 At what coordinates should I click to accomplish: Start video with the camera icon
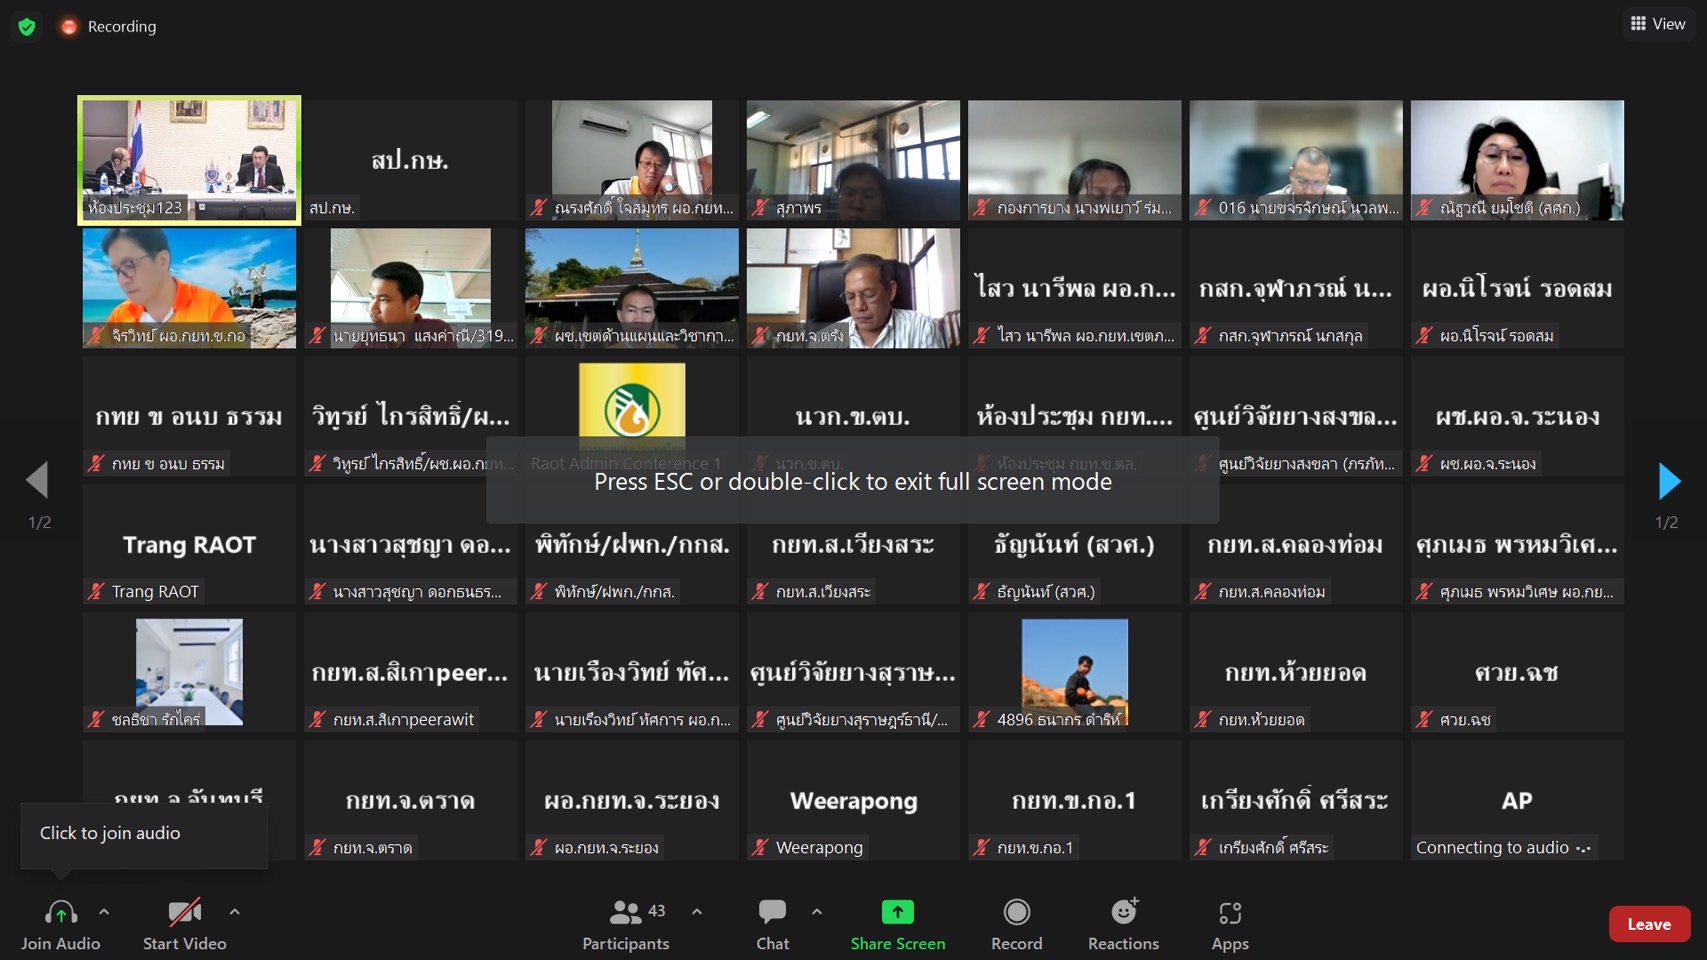184,912
